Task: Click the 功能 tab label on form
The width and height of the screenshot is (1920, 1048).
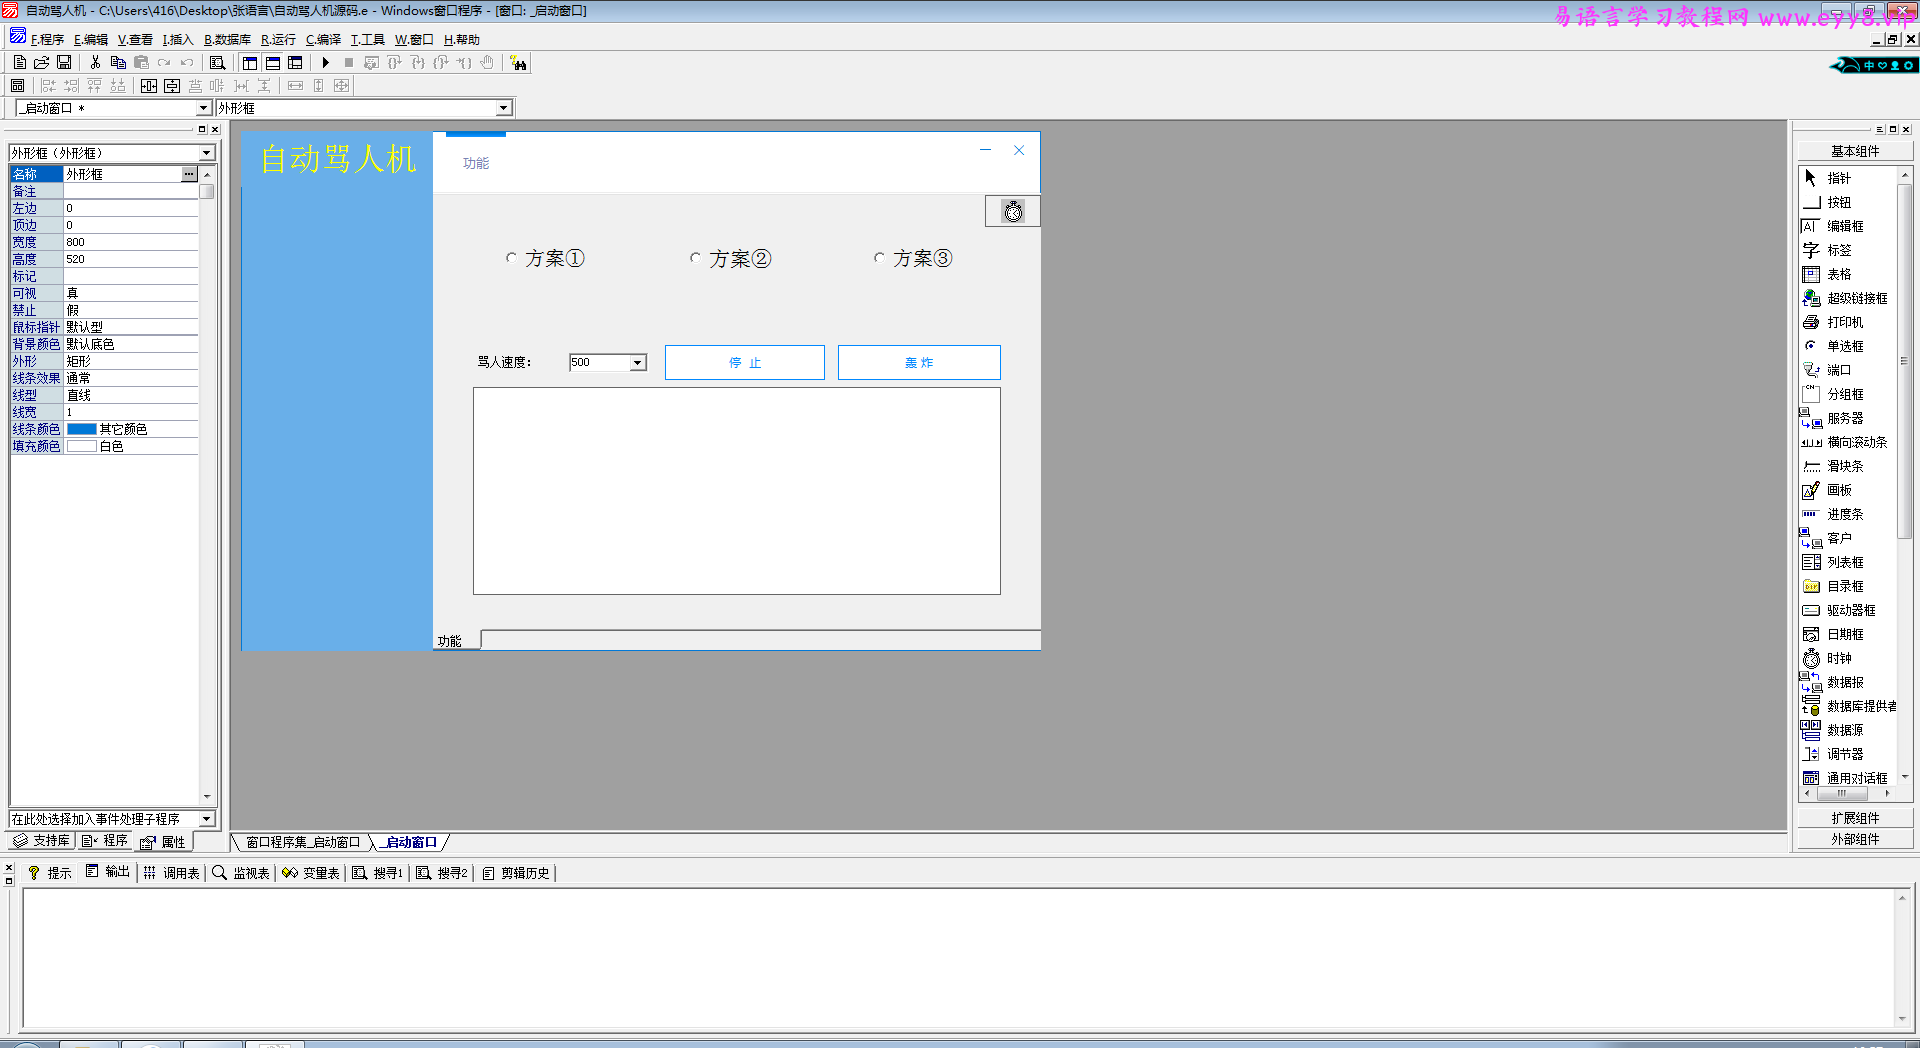Action: tap(450, 641)
